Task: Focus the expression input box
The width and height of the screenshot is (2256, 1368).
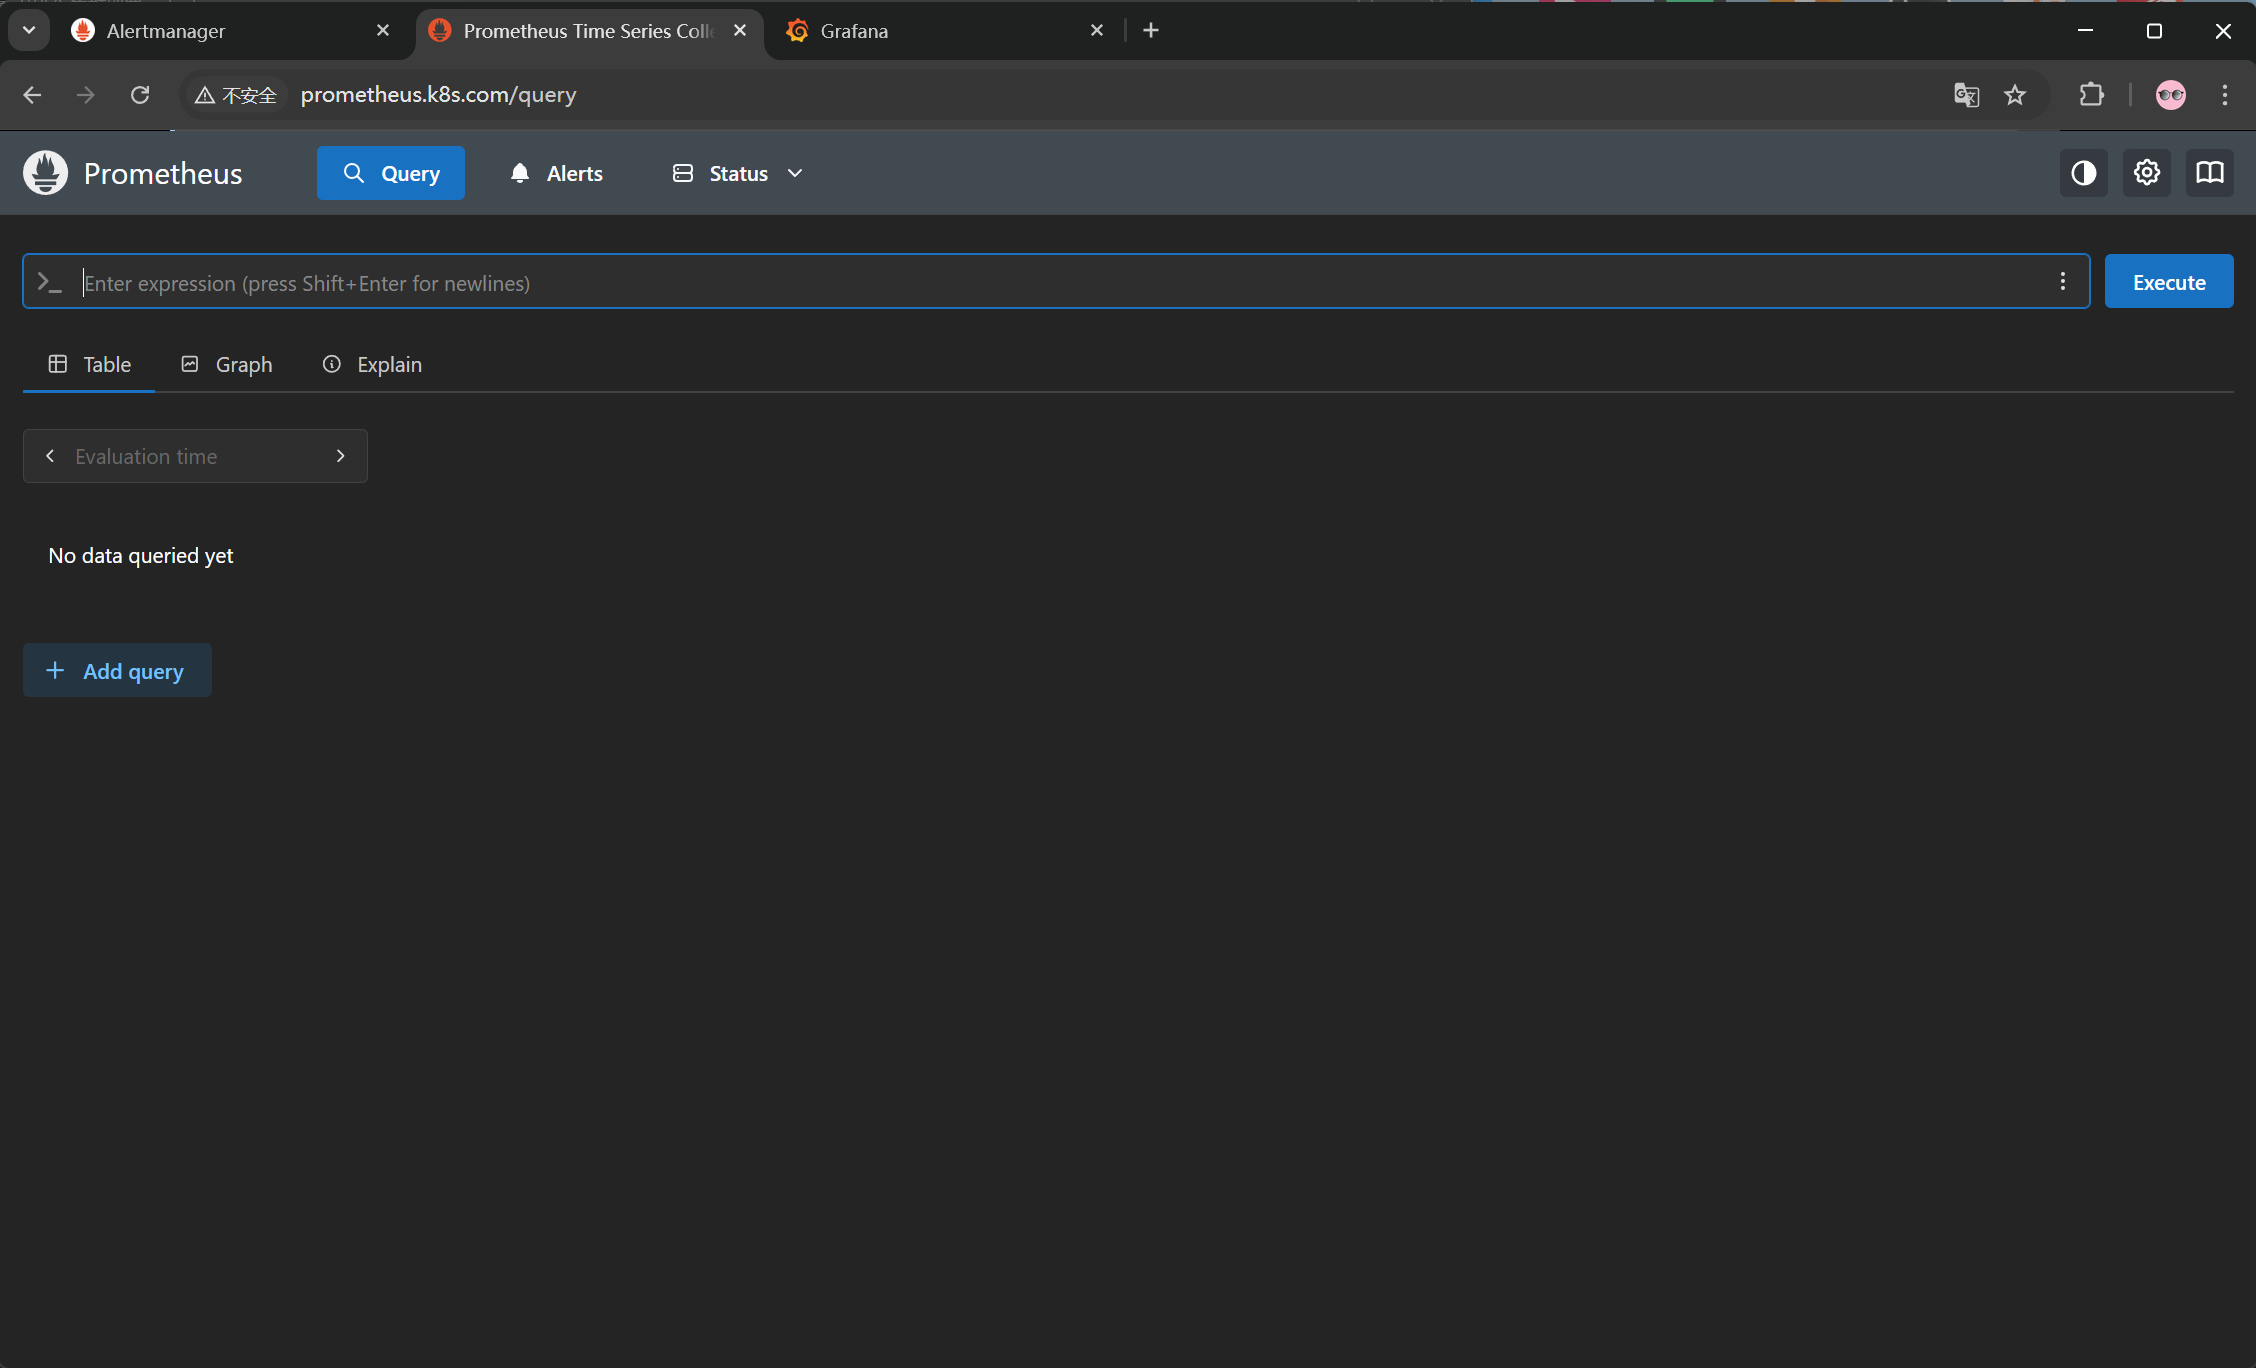Action: [x=1056, y=282]
